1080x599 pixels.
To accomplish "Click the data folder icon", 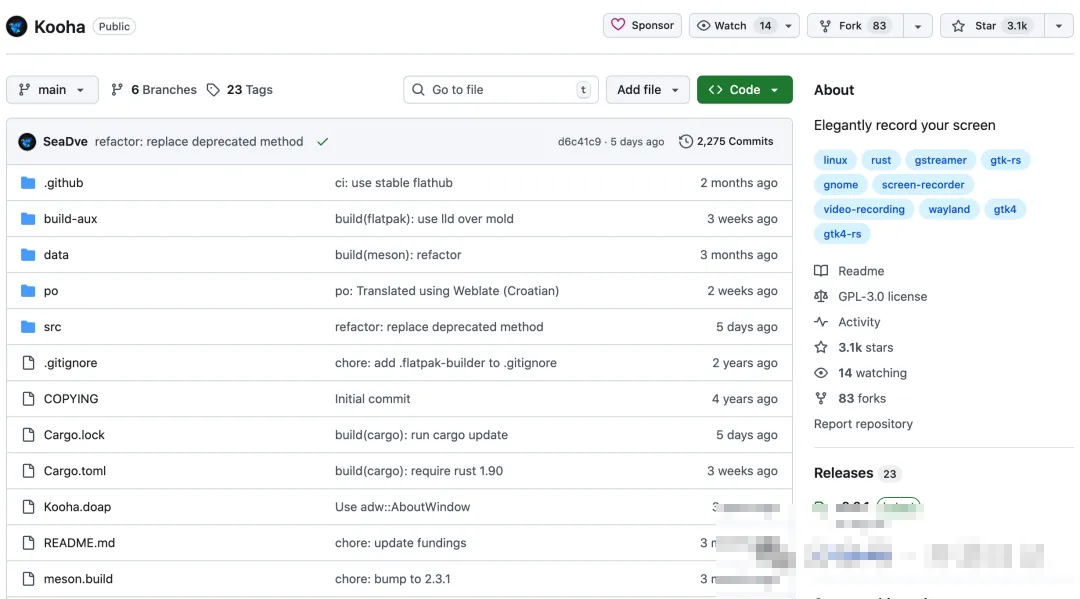I will pos(28,255).
